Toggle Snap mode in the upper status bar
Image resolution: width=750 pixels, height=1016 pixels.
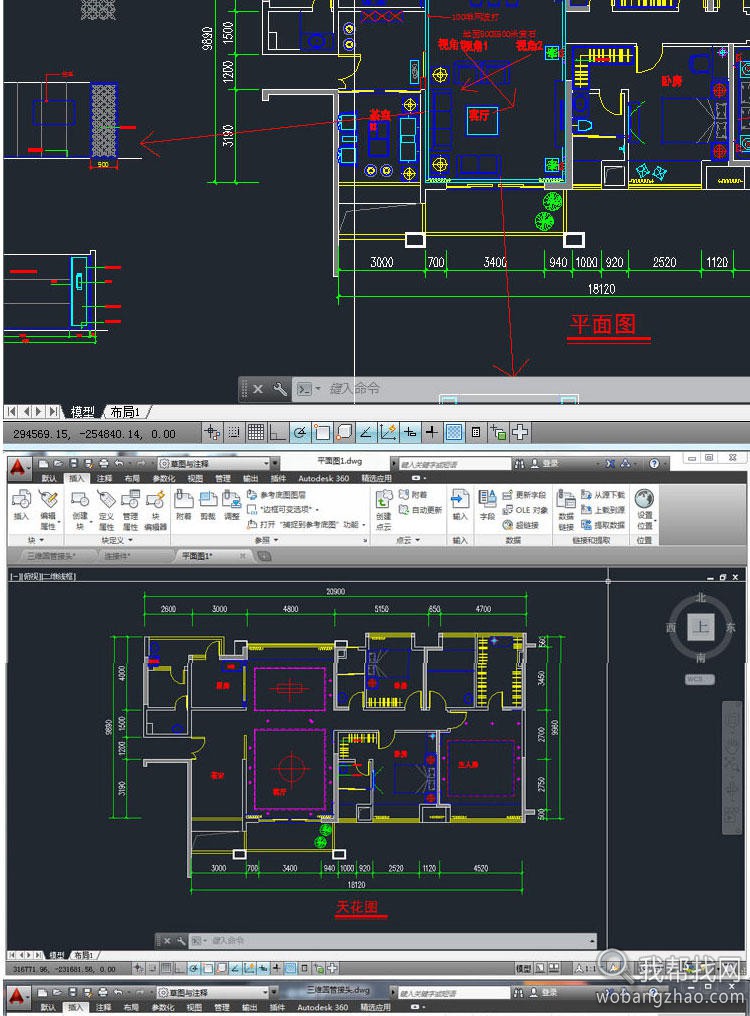[234, 432]
